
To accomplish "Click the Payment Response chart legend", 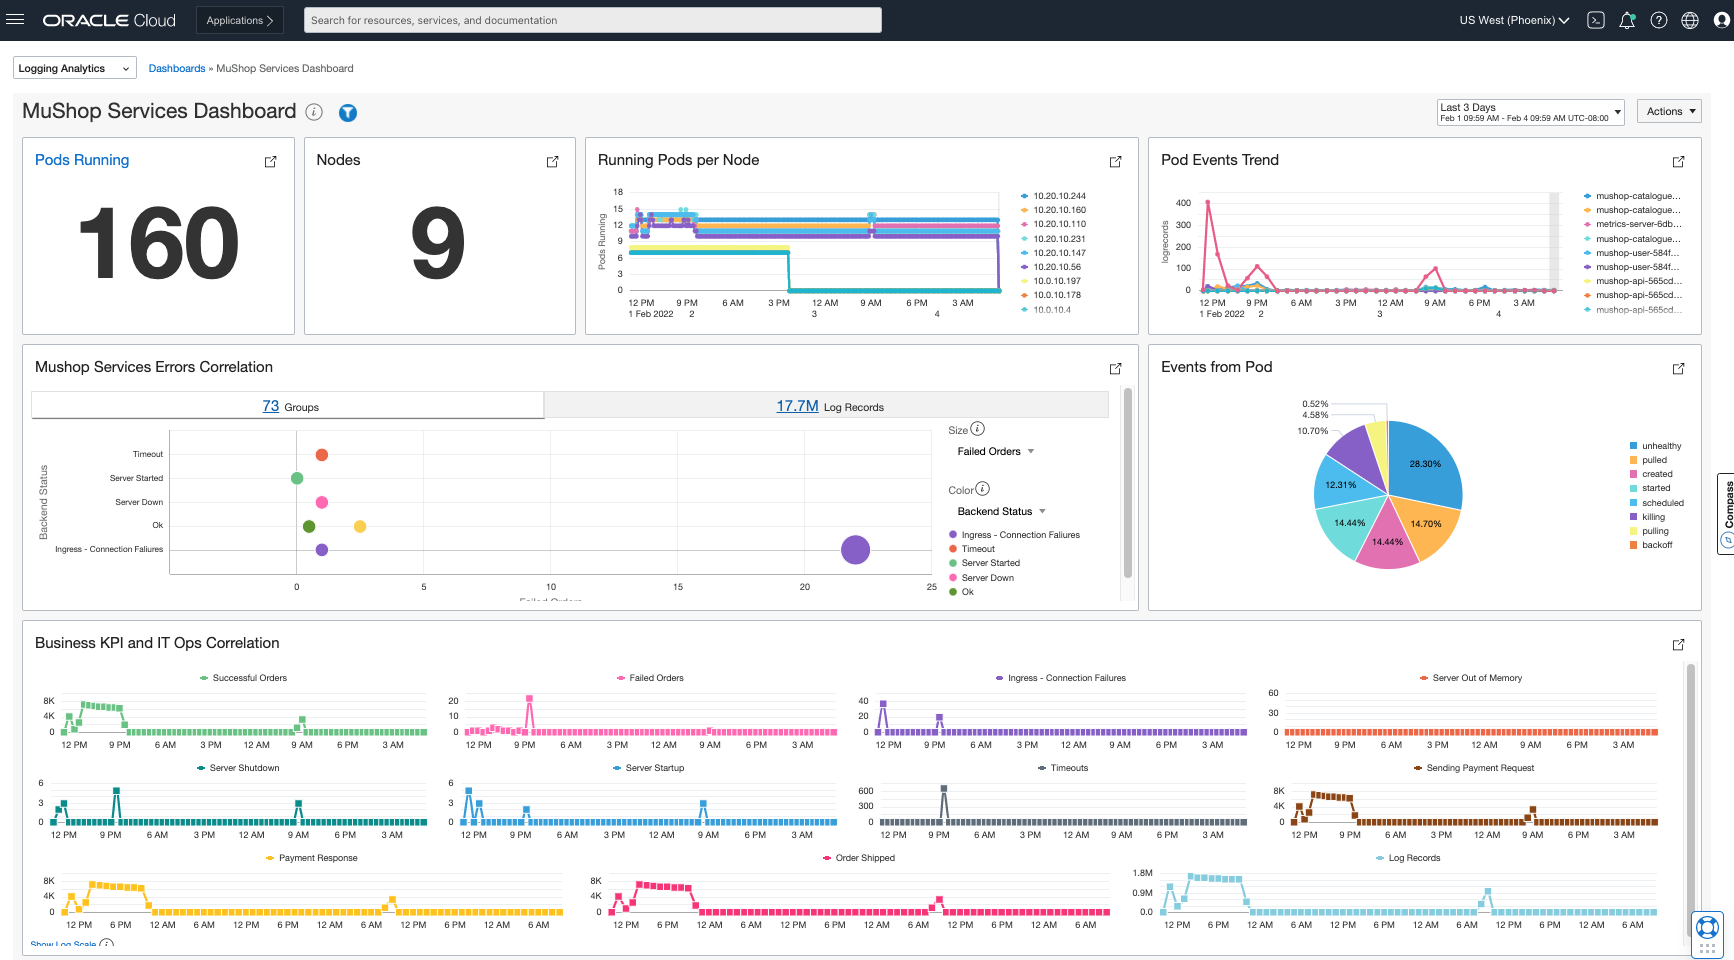I will click(312, 858).
